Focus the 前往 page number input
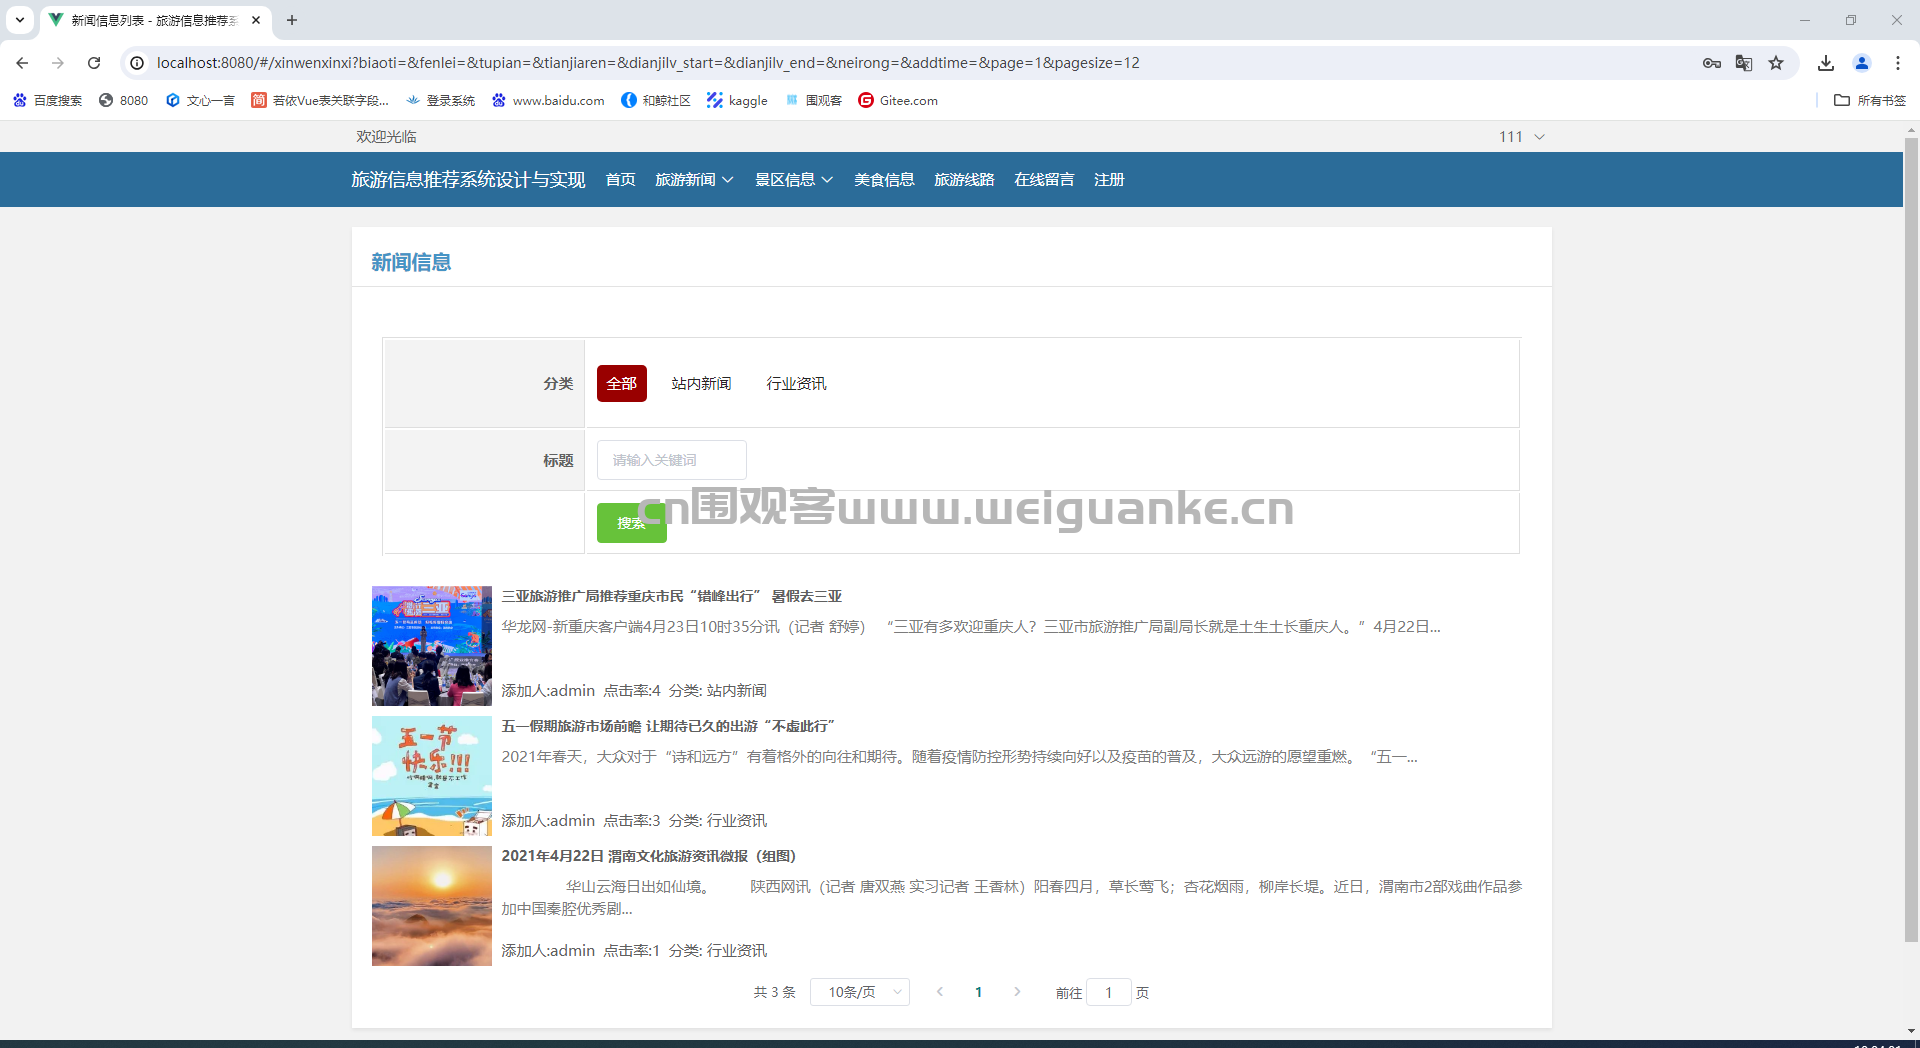 tap(1108, 992)
